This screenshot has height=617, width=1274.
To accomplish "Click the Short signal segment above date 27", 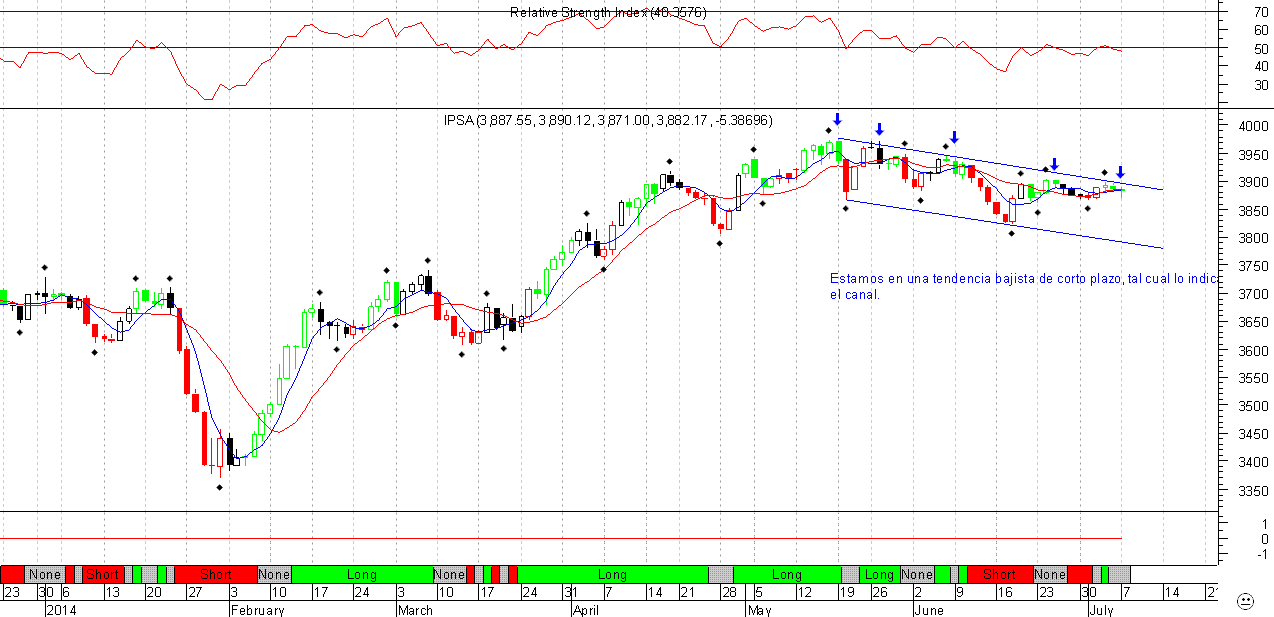I will 216,574.
